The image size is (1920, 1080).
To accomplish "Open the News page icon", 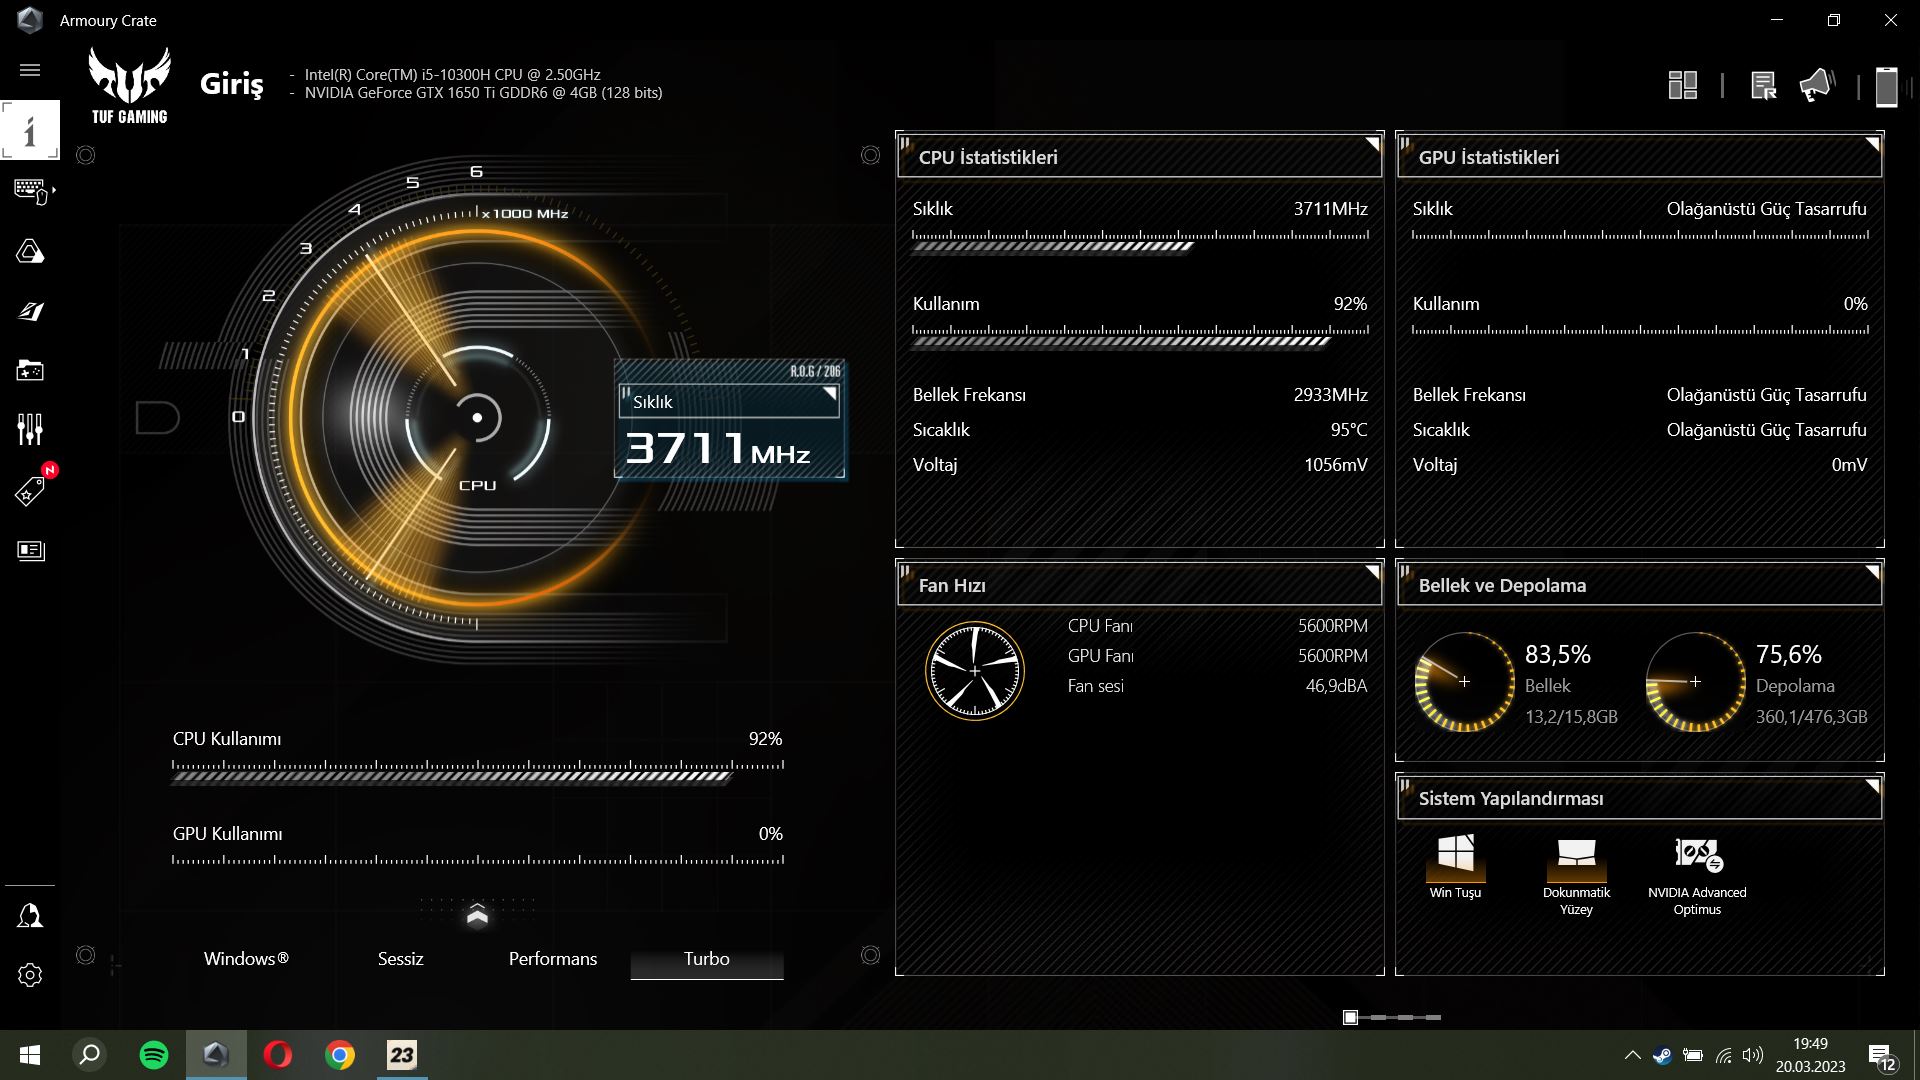I will pos(30,551).
